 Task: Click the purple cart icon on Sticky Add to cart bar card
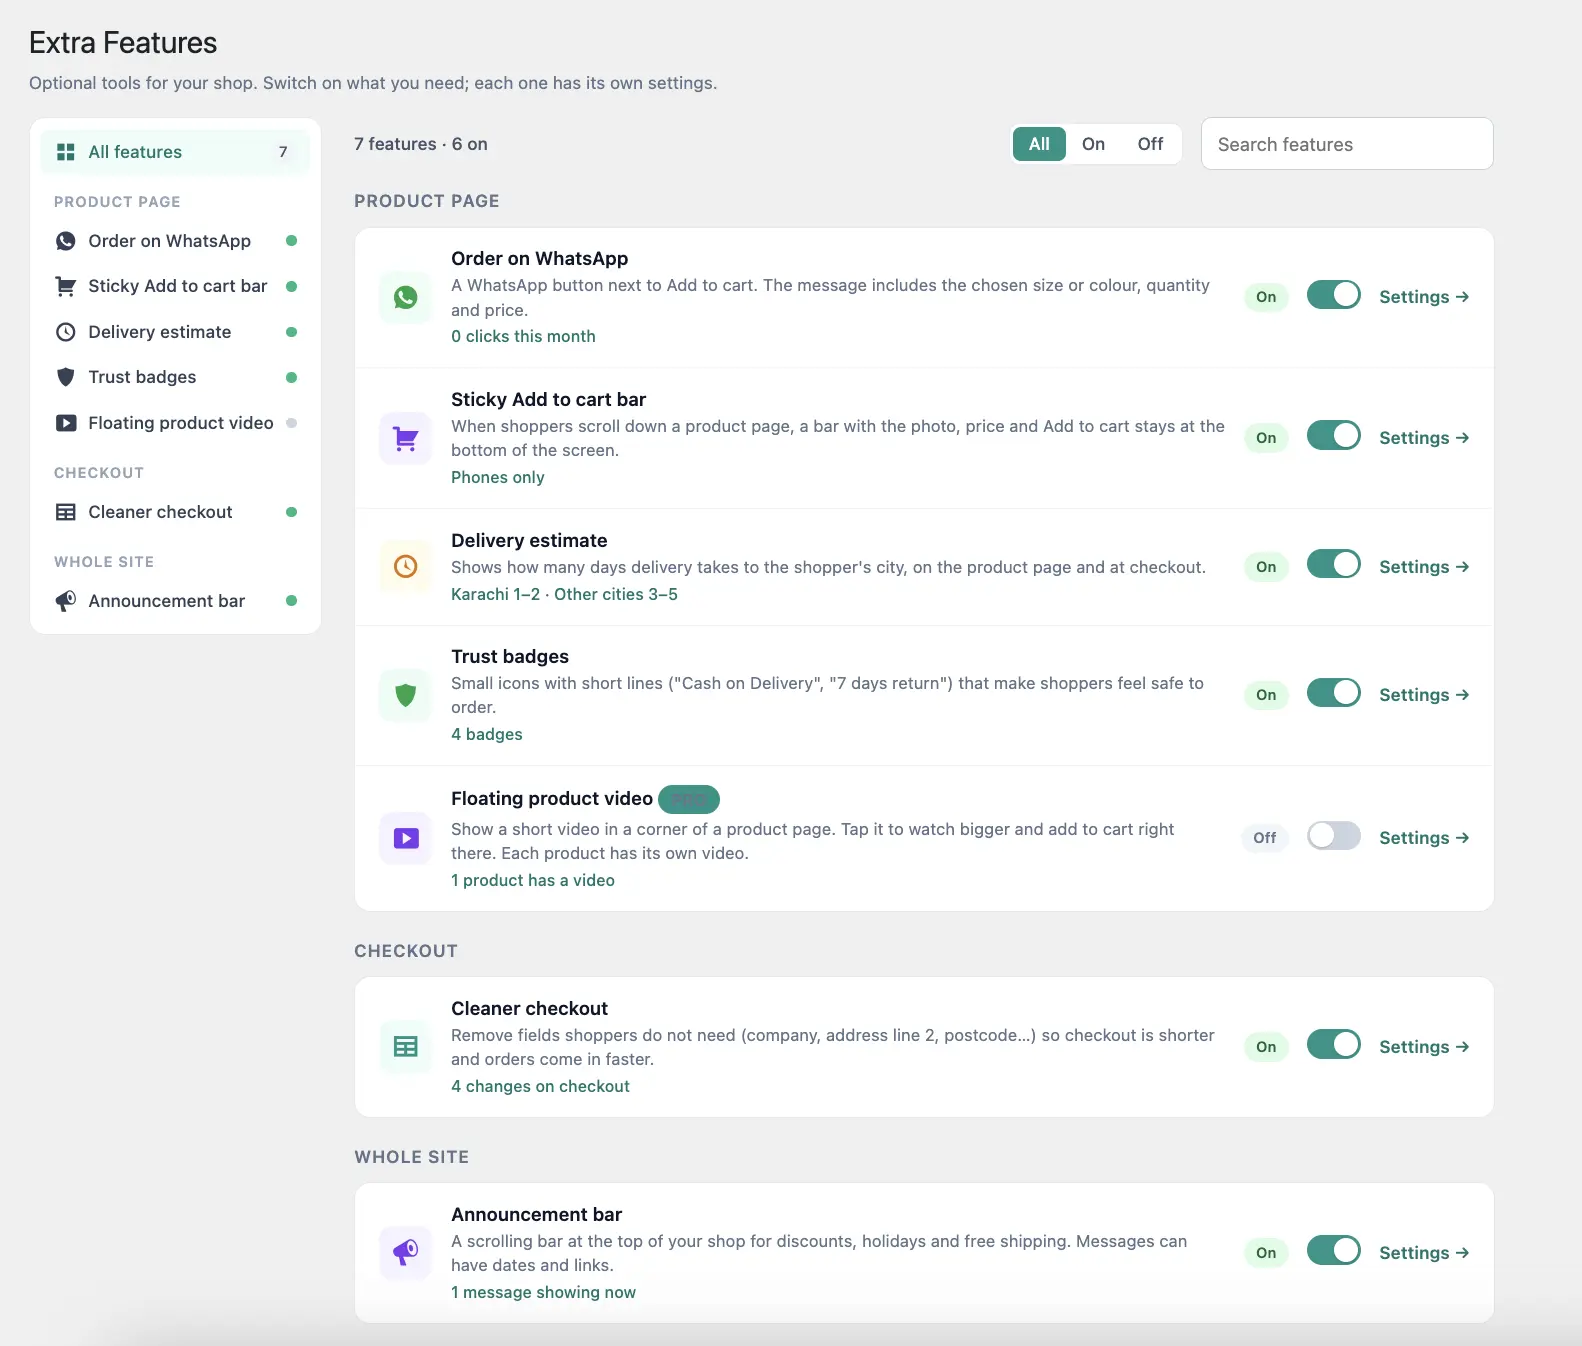point(406,438)
